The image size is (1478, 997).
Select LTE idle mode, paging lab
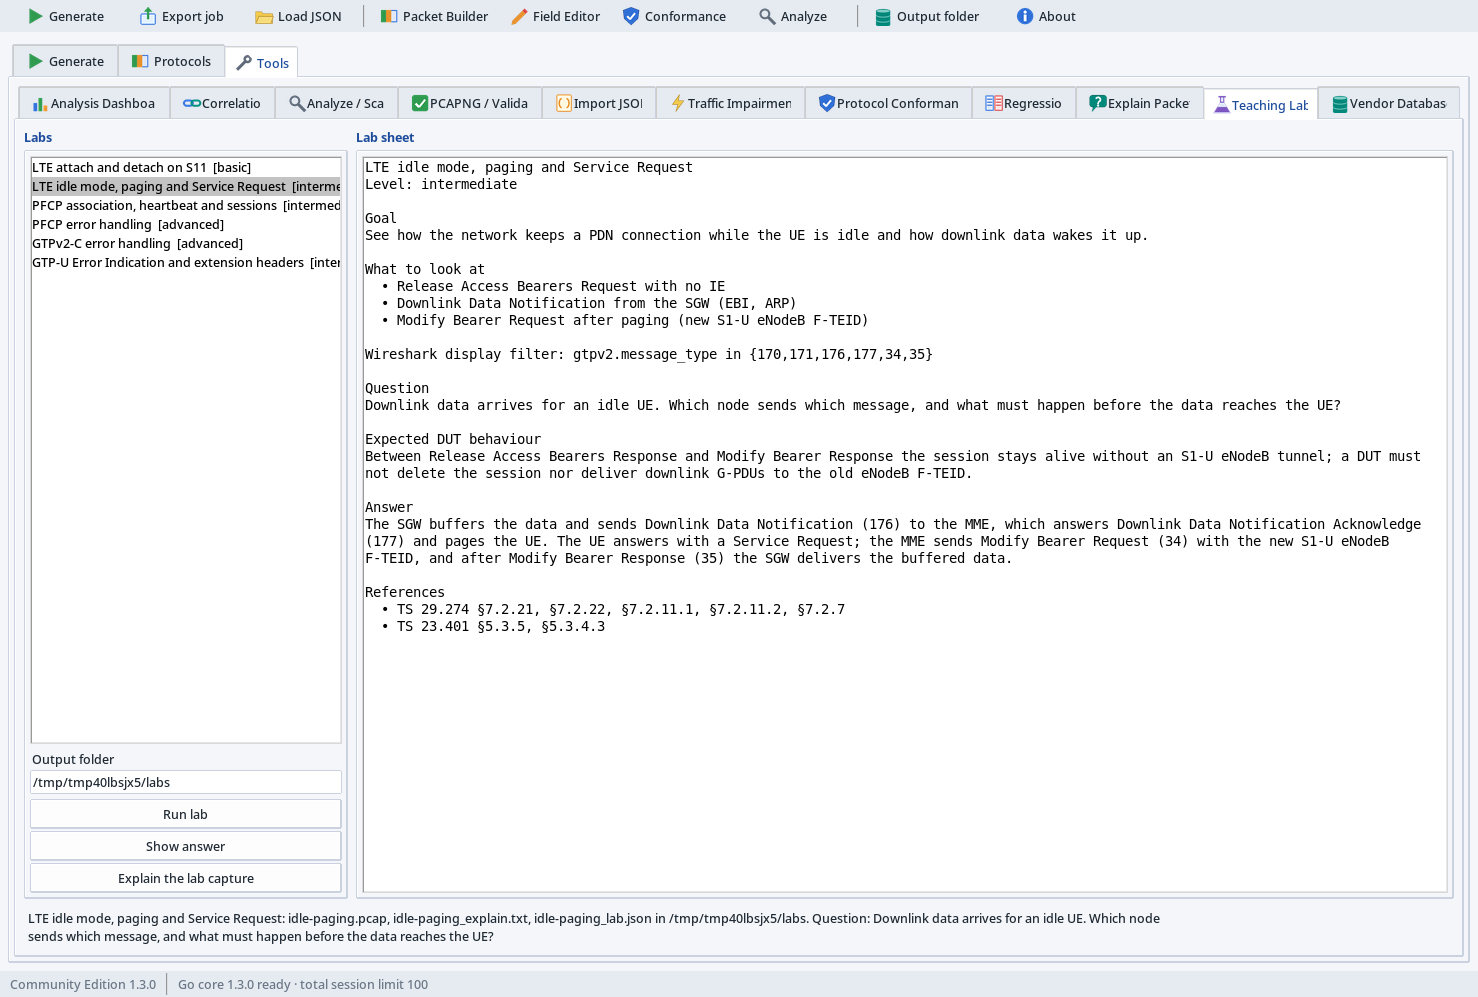click(x=186, y=186)
